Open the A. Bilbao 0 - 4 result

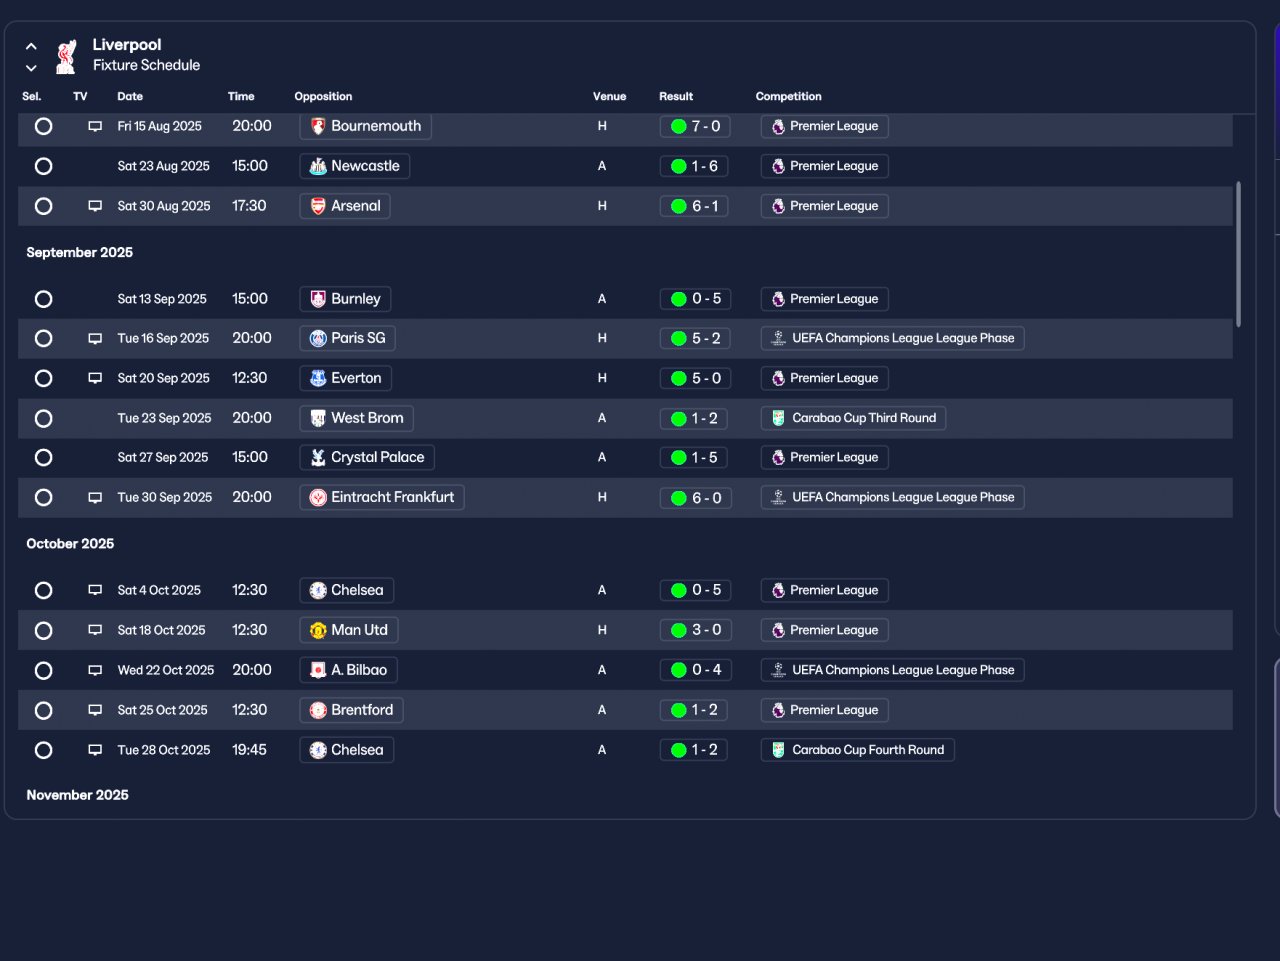point(696,670)
